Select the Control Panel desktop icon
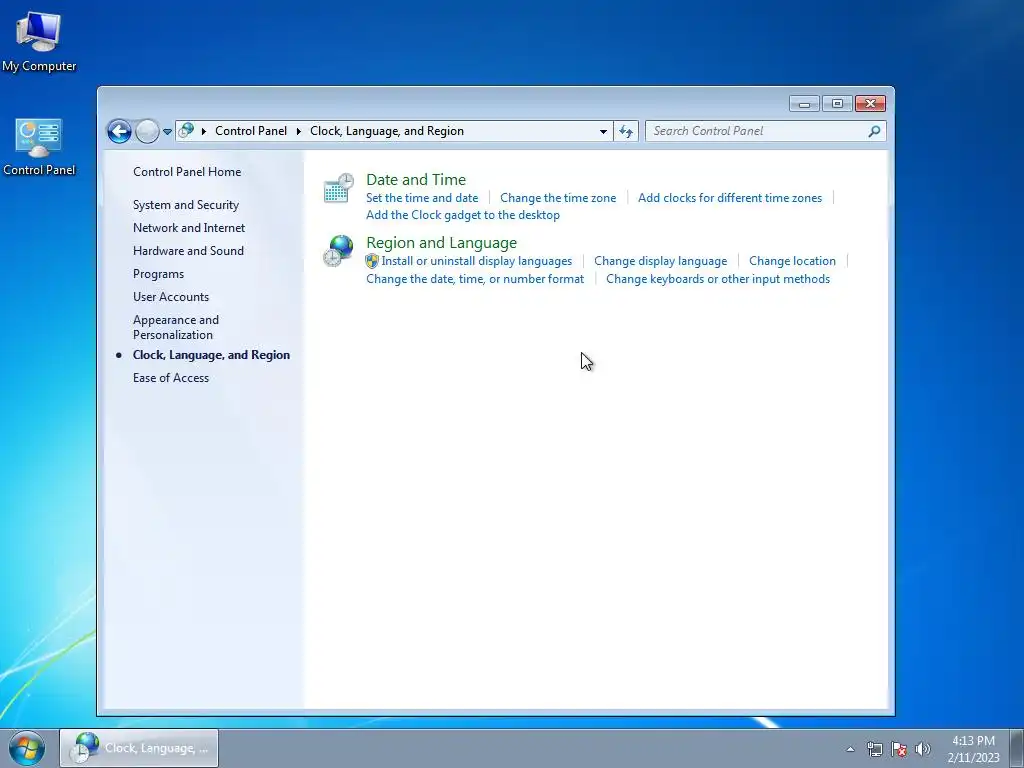The image size is (1024, 768). (39, 148)
